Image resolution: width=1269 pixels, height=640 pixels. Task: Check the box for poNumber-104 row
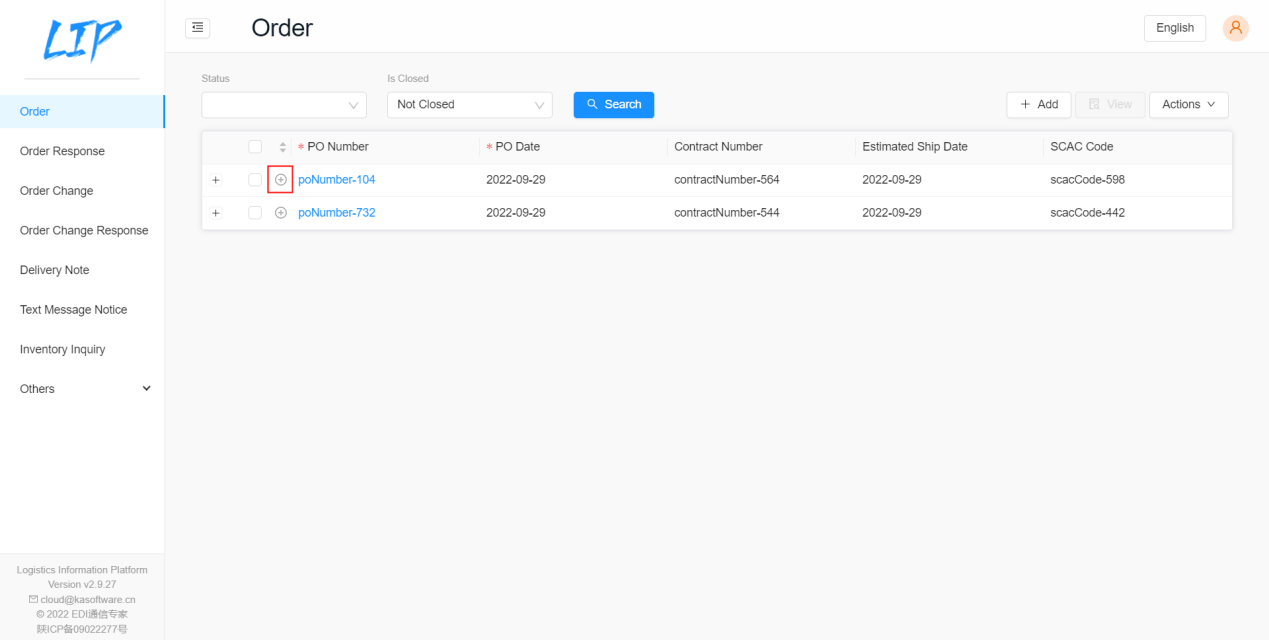click(x=255, y=180)
